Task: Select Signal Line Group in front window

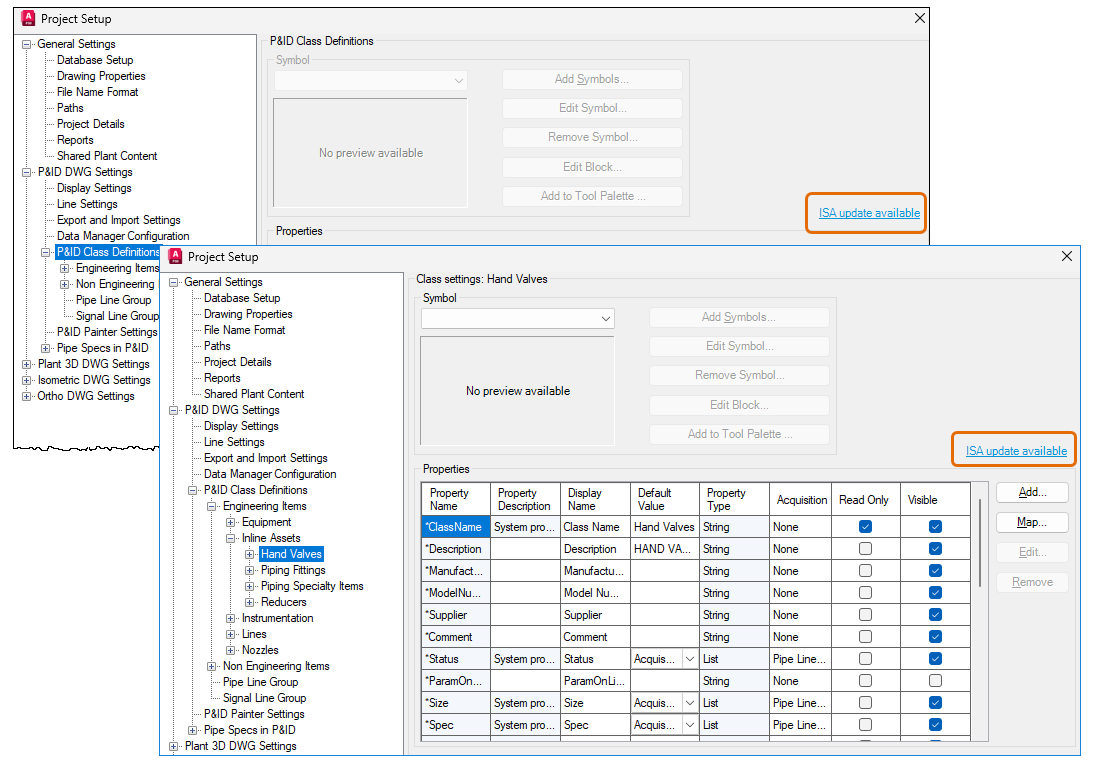Action: (x=264, y=698)
